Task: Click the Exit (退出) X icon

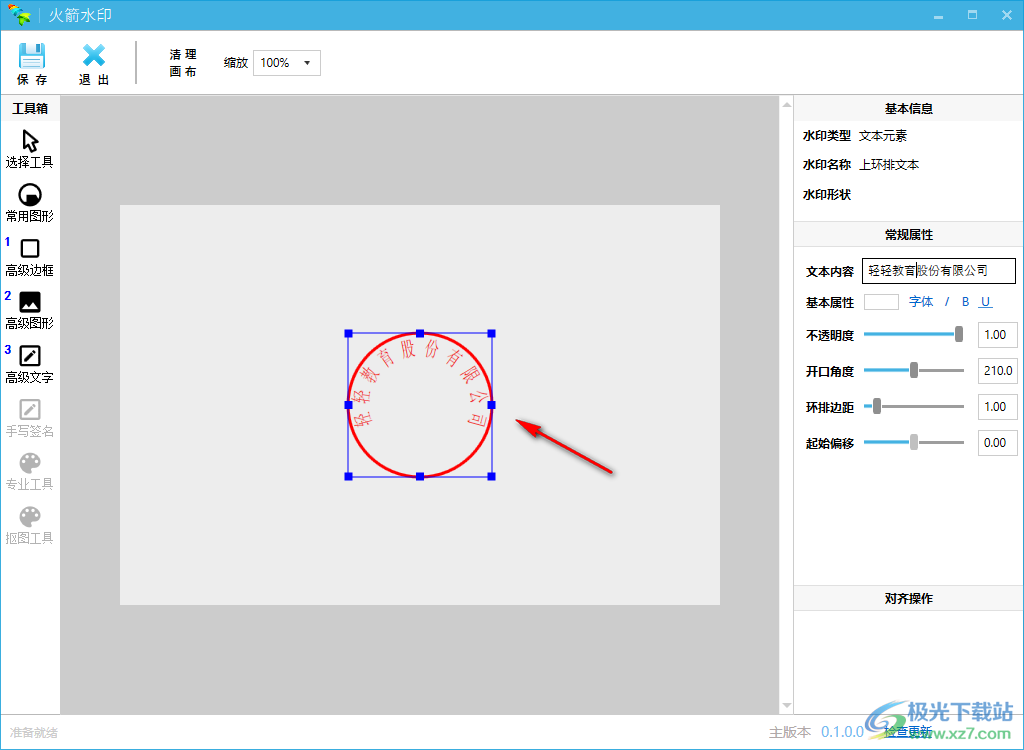Action: [94, 56]
